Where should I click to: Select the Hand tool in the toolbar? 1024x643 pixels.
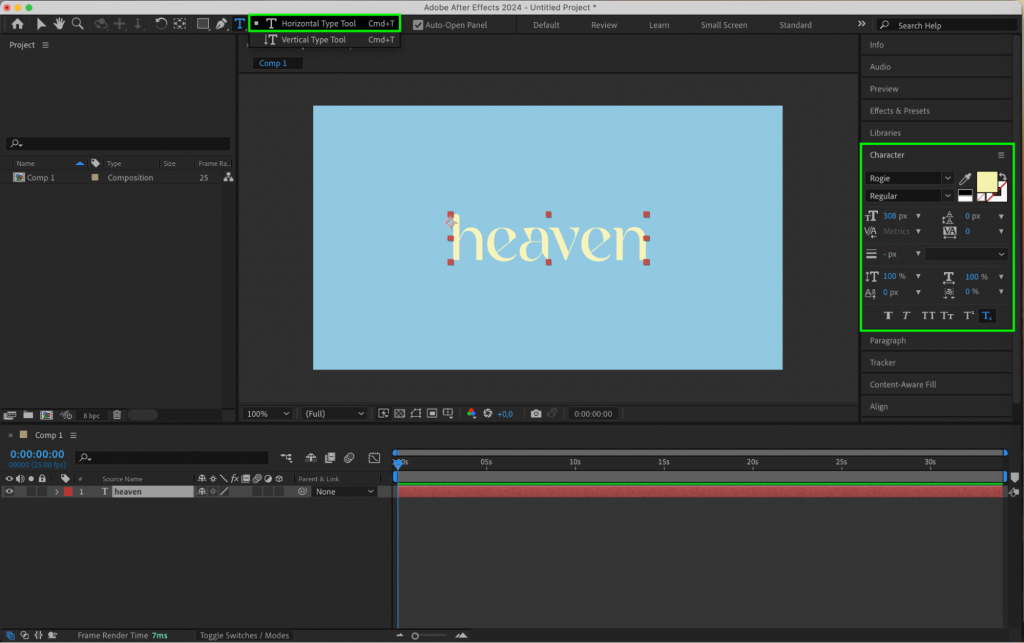click(59, 24)
